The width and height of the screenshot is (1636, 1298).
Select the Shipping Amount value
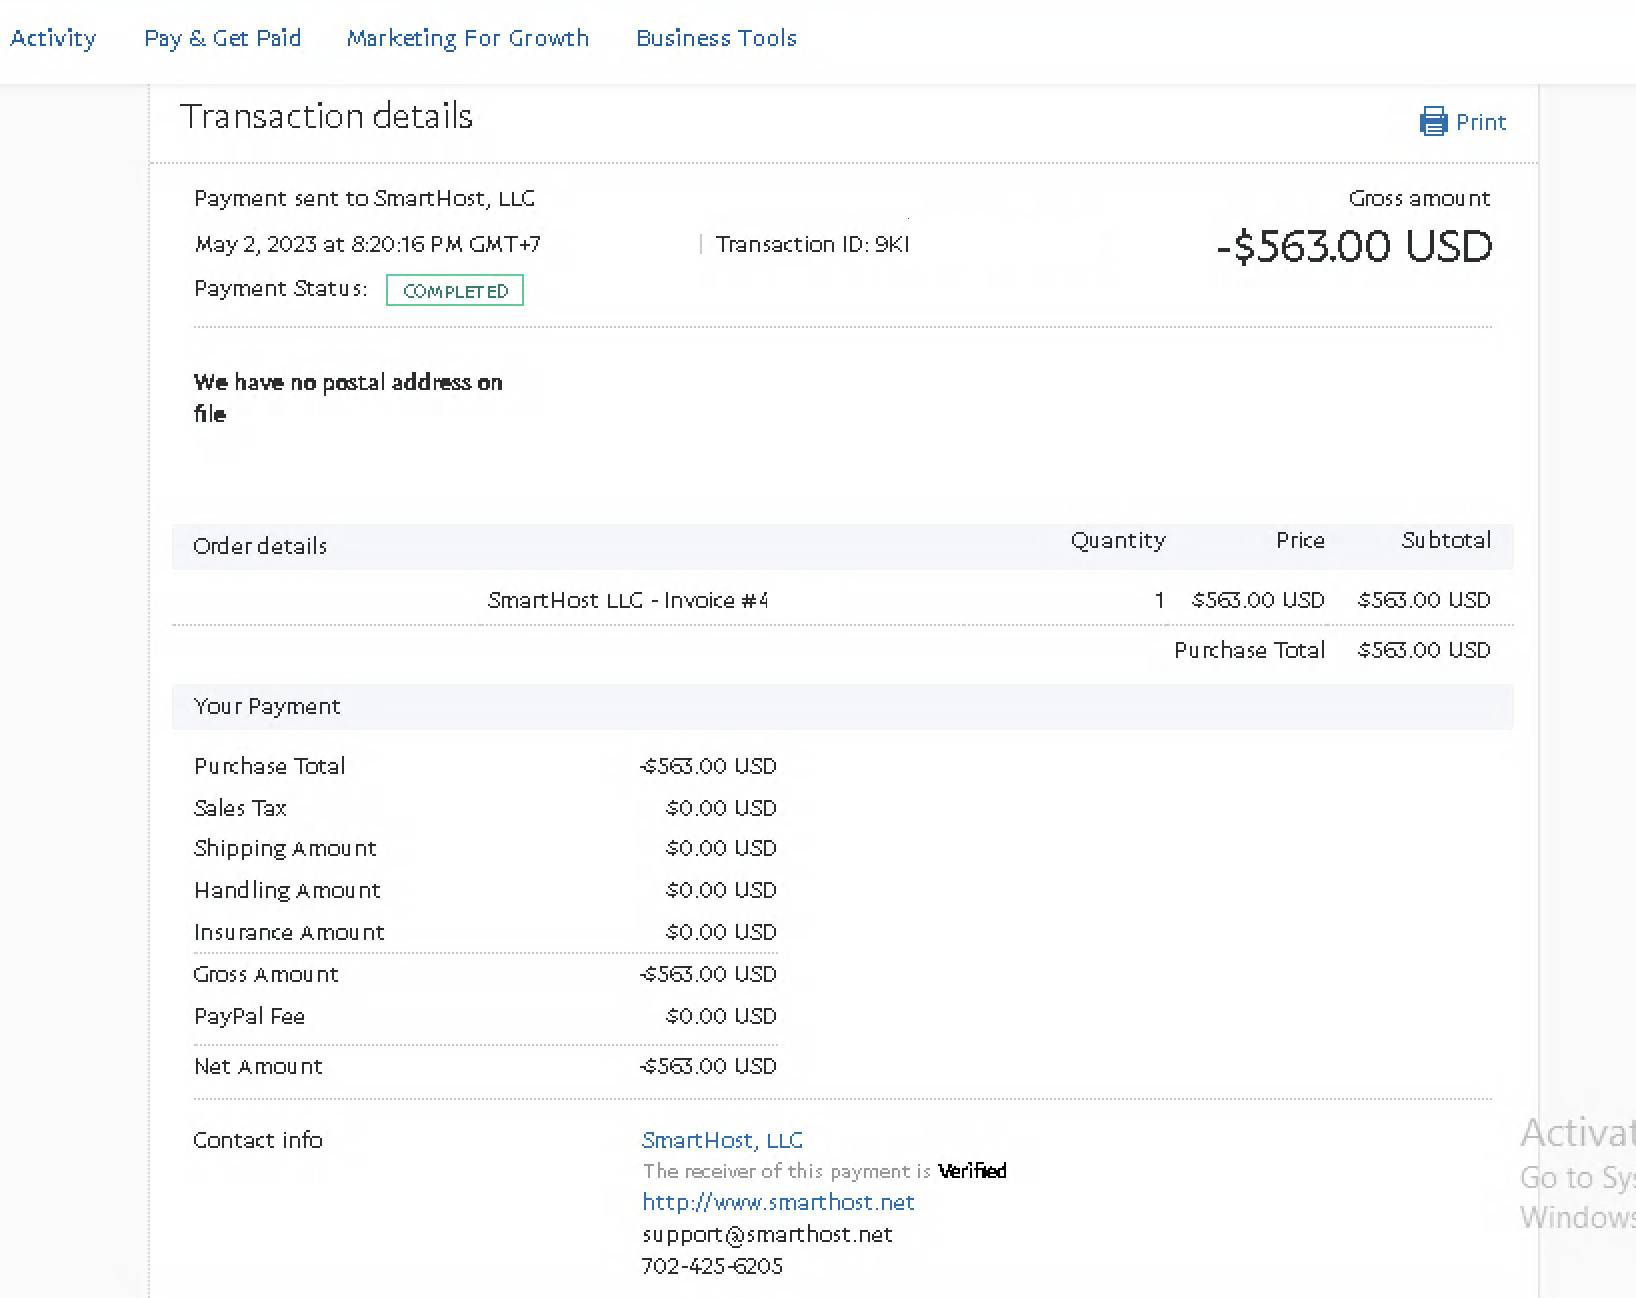[721, 848]
